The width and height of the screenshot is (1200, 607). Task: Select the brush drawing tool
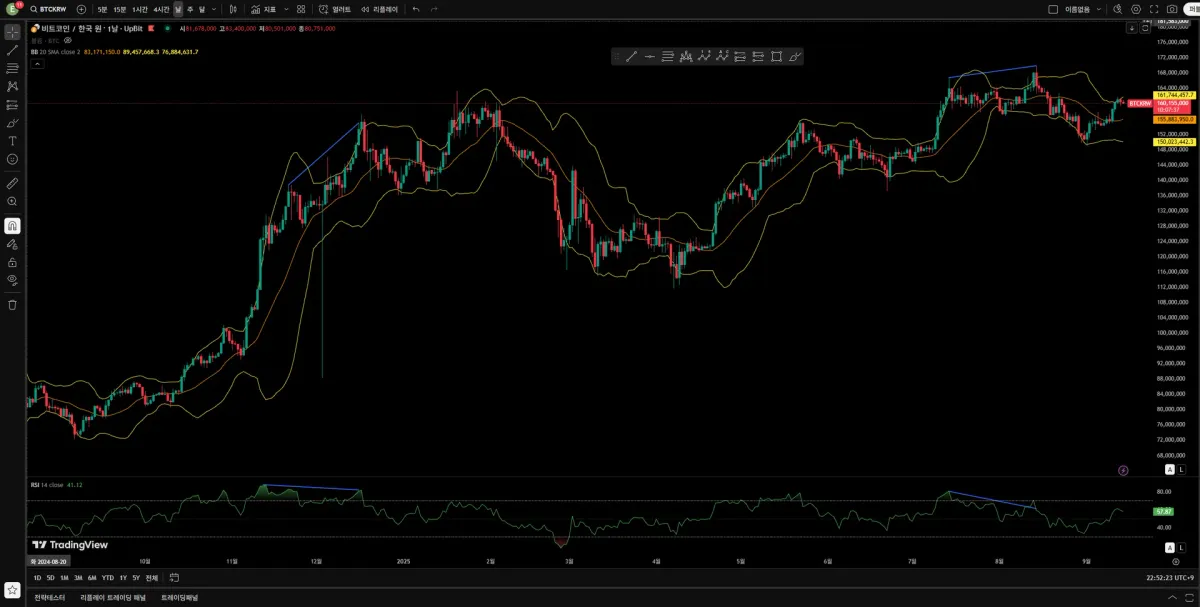coord(12,122)
